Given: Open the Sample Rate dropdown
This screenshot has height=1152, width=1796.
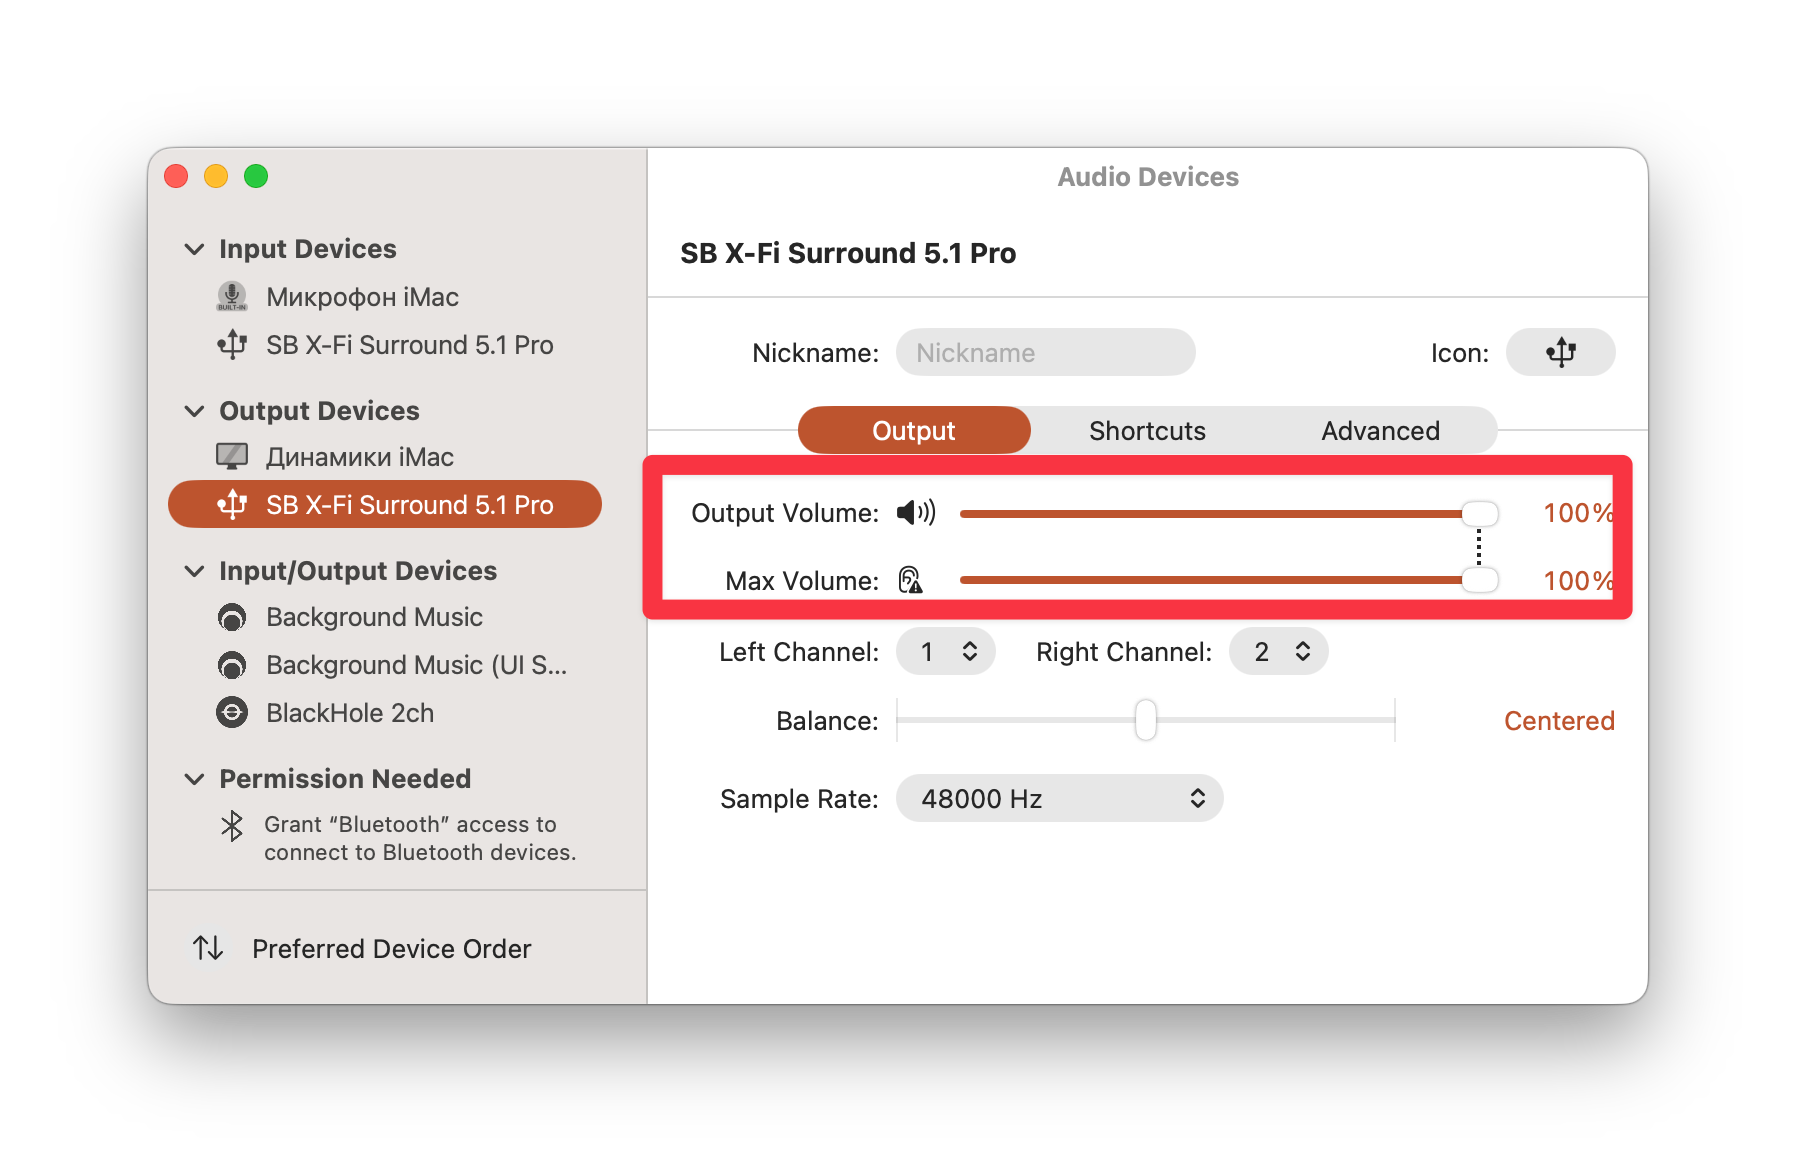Looking at the screenshot, I should [x=1059, y=798].
